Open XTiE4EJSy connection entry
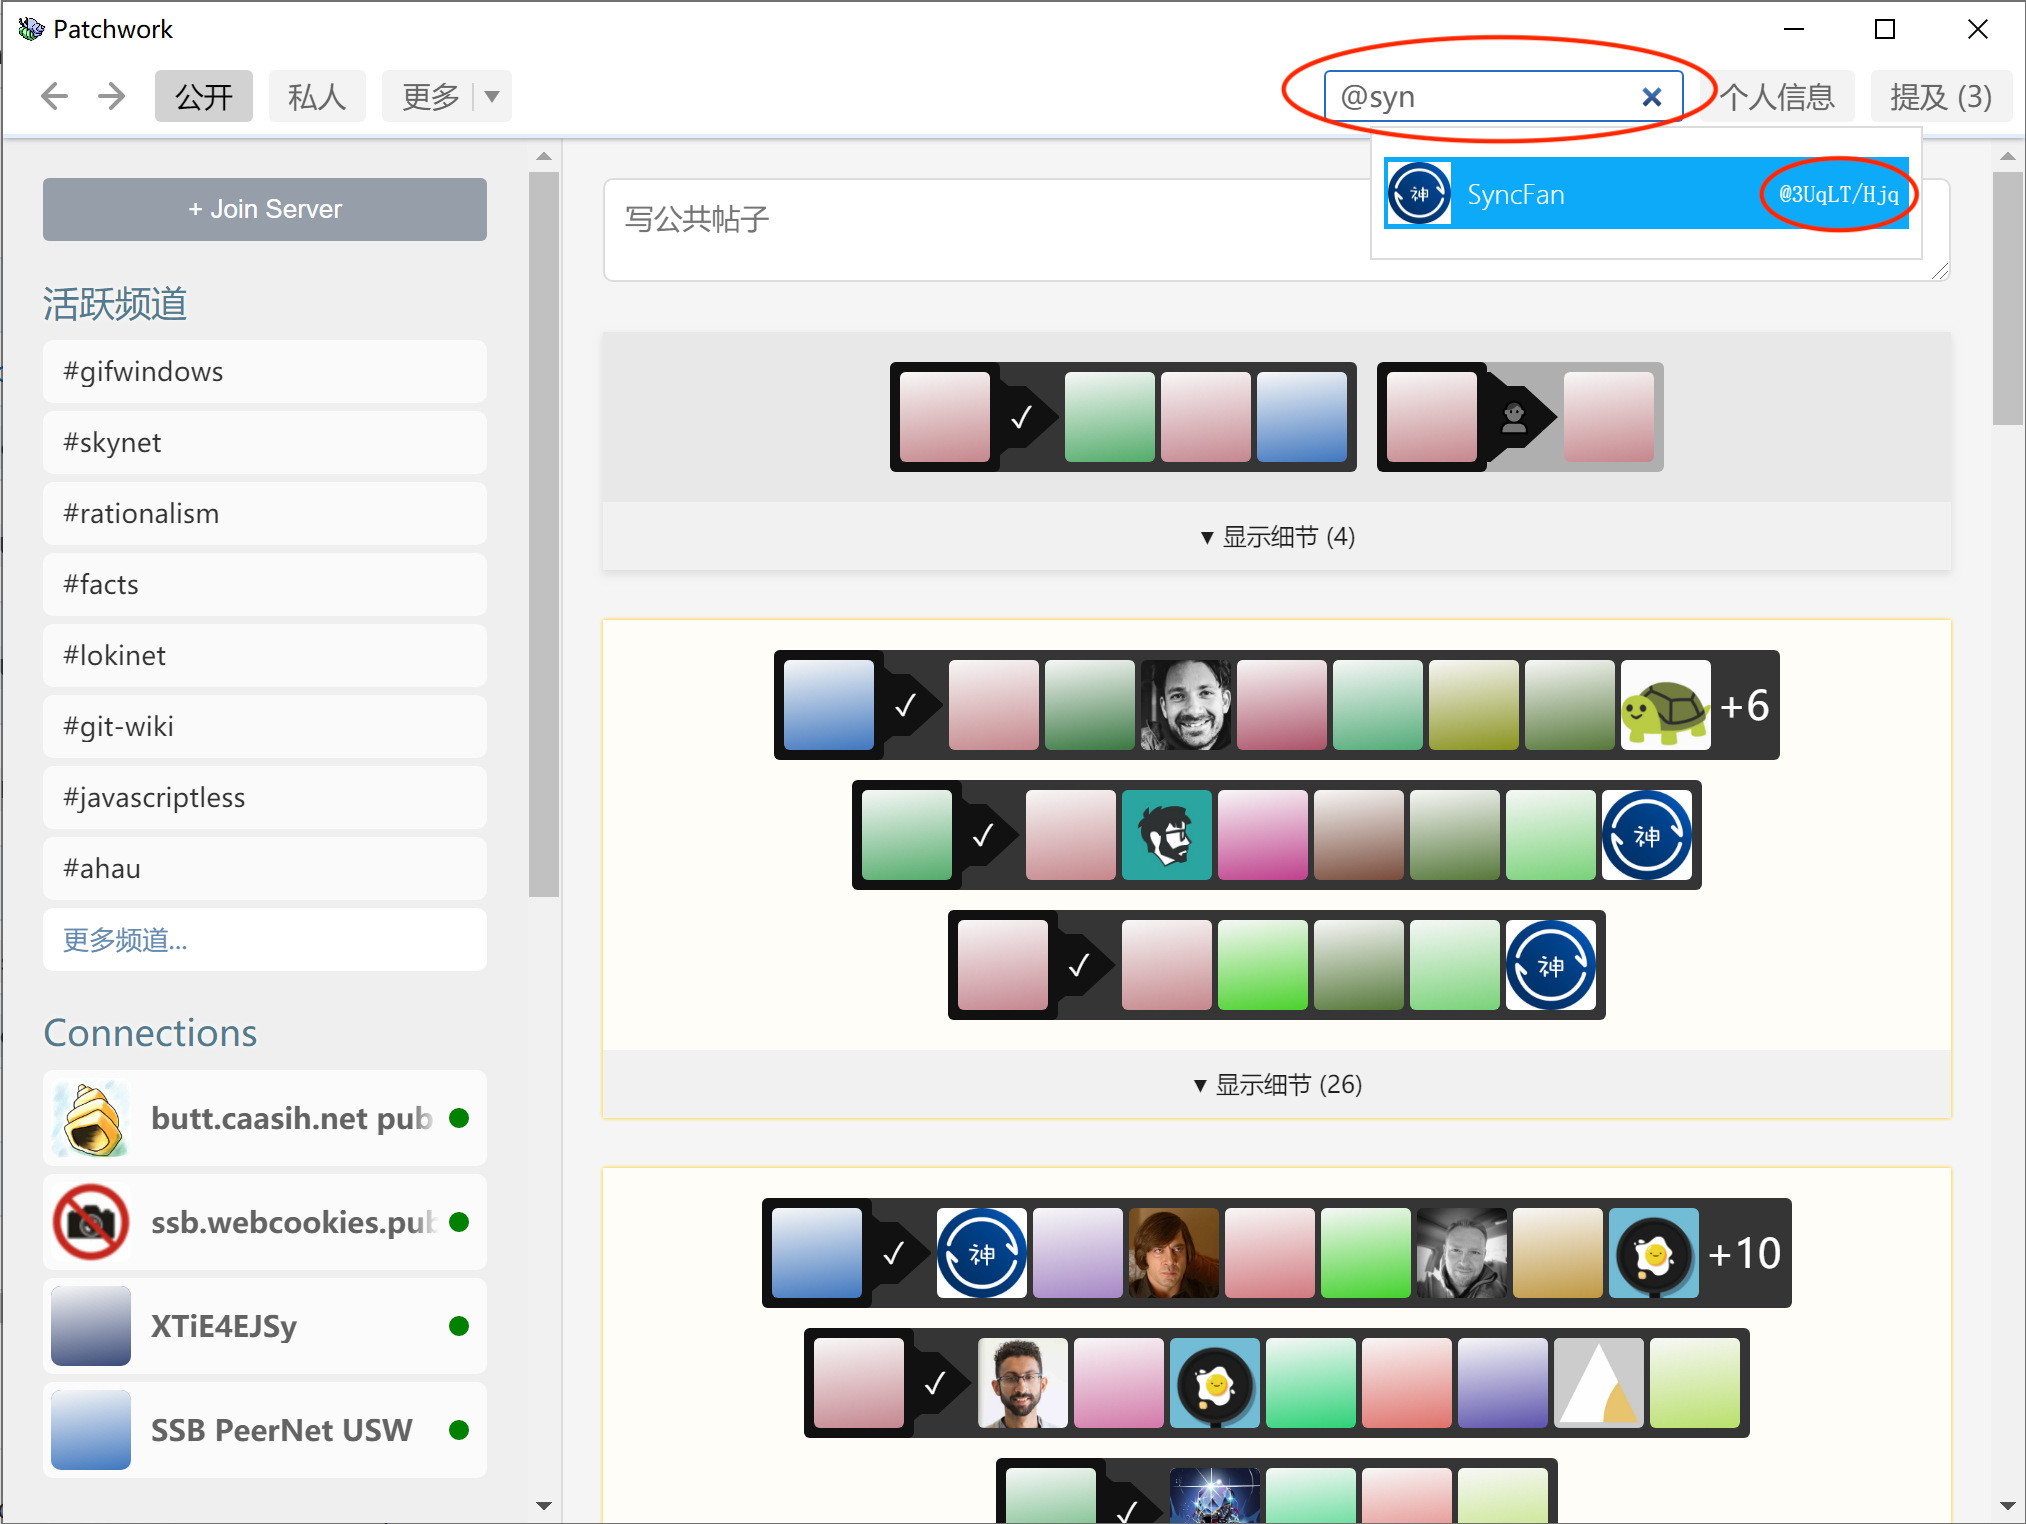 (265, 1326)
